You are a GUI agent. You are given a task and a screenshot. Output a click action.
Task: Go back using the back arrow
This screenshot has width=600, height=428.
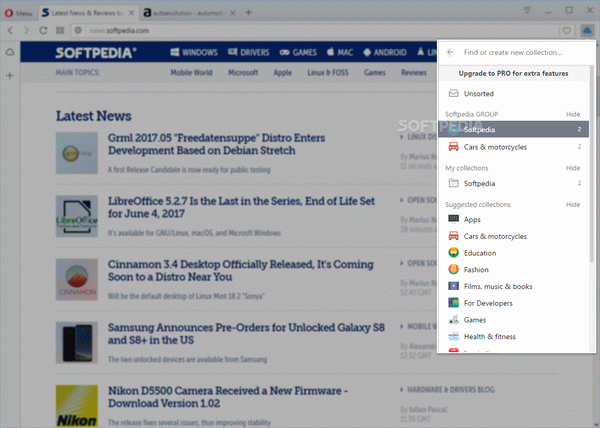click(10, 31)
